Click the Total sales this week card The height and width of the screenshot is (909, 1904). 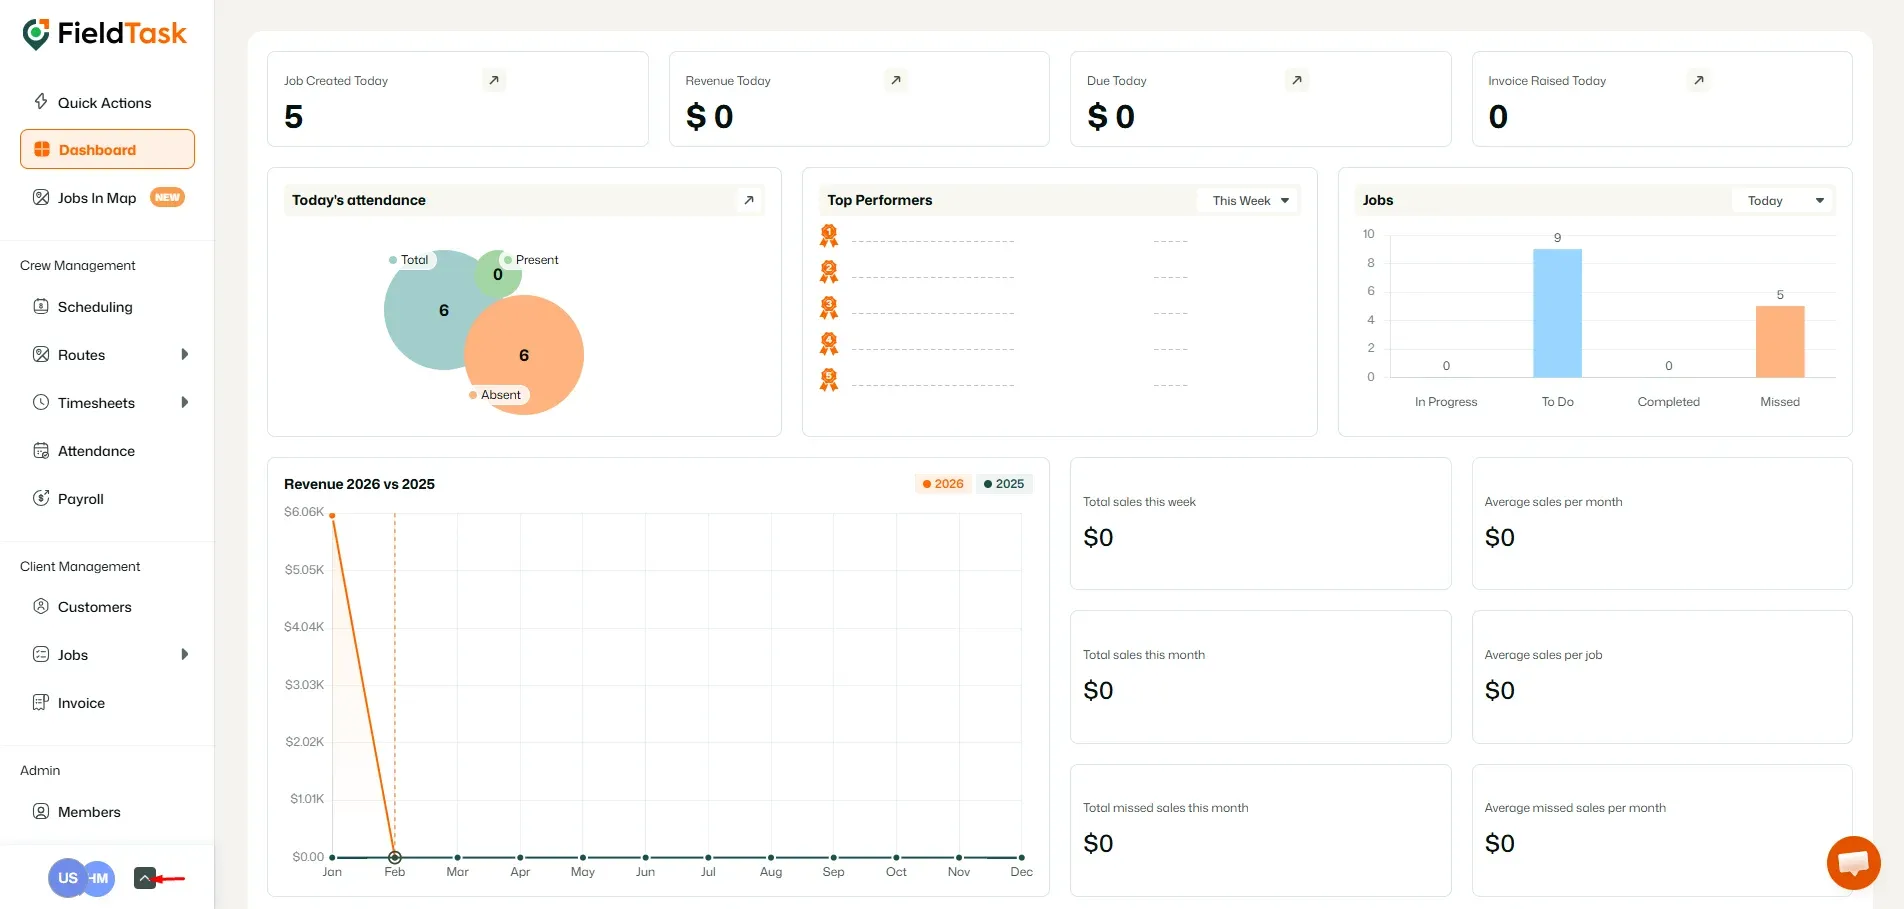pos(1260,523)
